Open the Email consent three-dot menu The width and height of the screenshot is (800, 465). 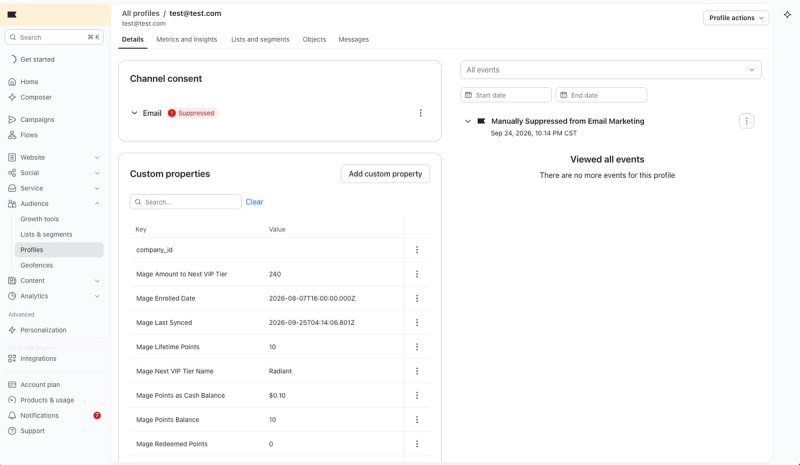click(x=420, y=113)
